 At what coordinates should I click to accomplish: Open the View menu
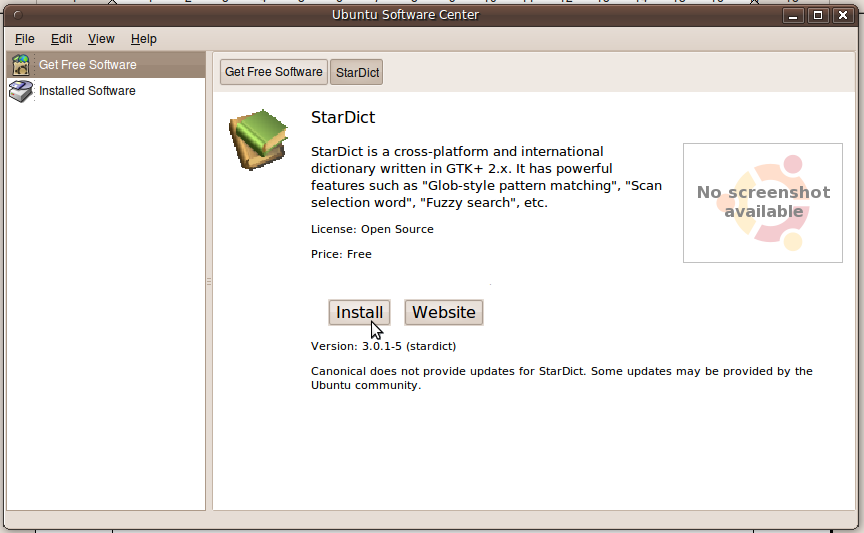point(101,39)
